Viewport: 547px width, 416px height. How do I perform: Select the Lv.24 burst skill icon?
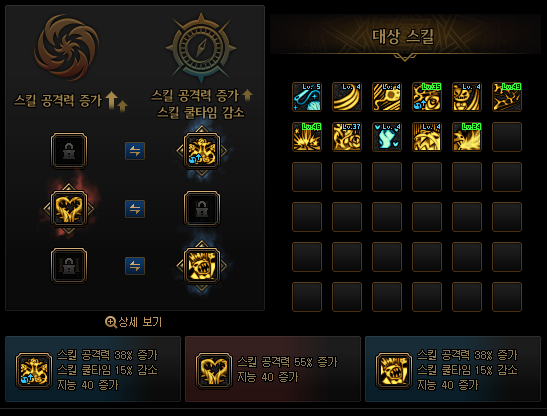pyautogui.click(x=467, y=137)
